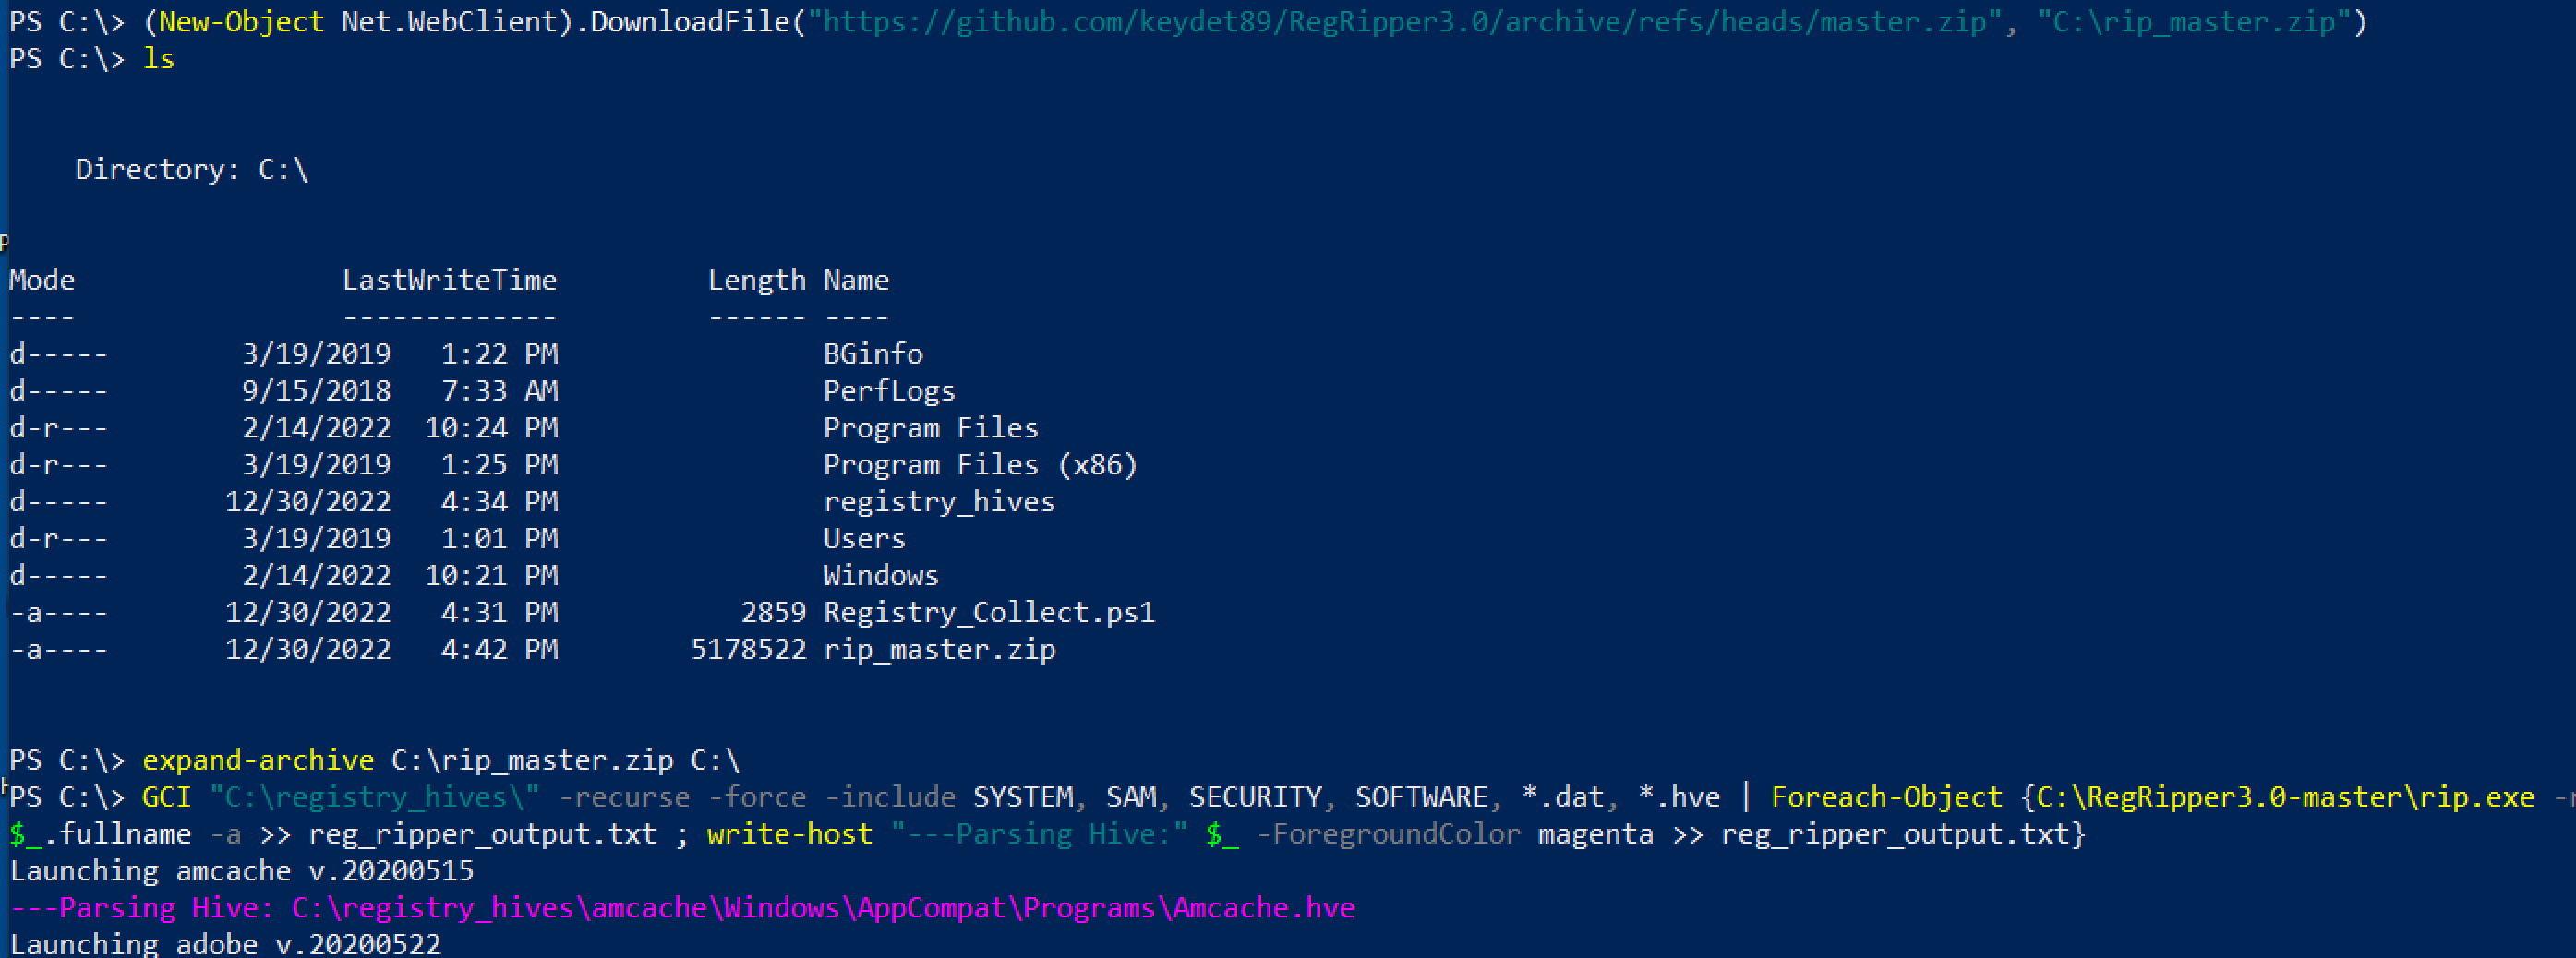Click the Registry_Collect.ps1 file entry
Viewport: 2576px width, 958px height.
(x=988, y=613)
